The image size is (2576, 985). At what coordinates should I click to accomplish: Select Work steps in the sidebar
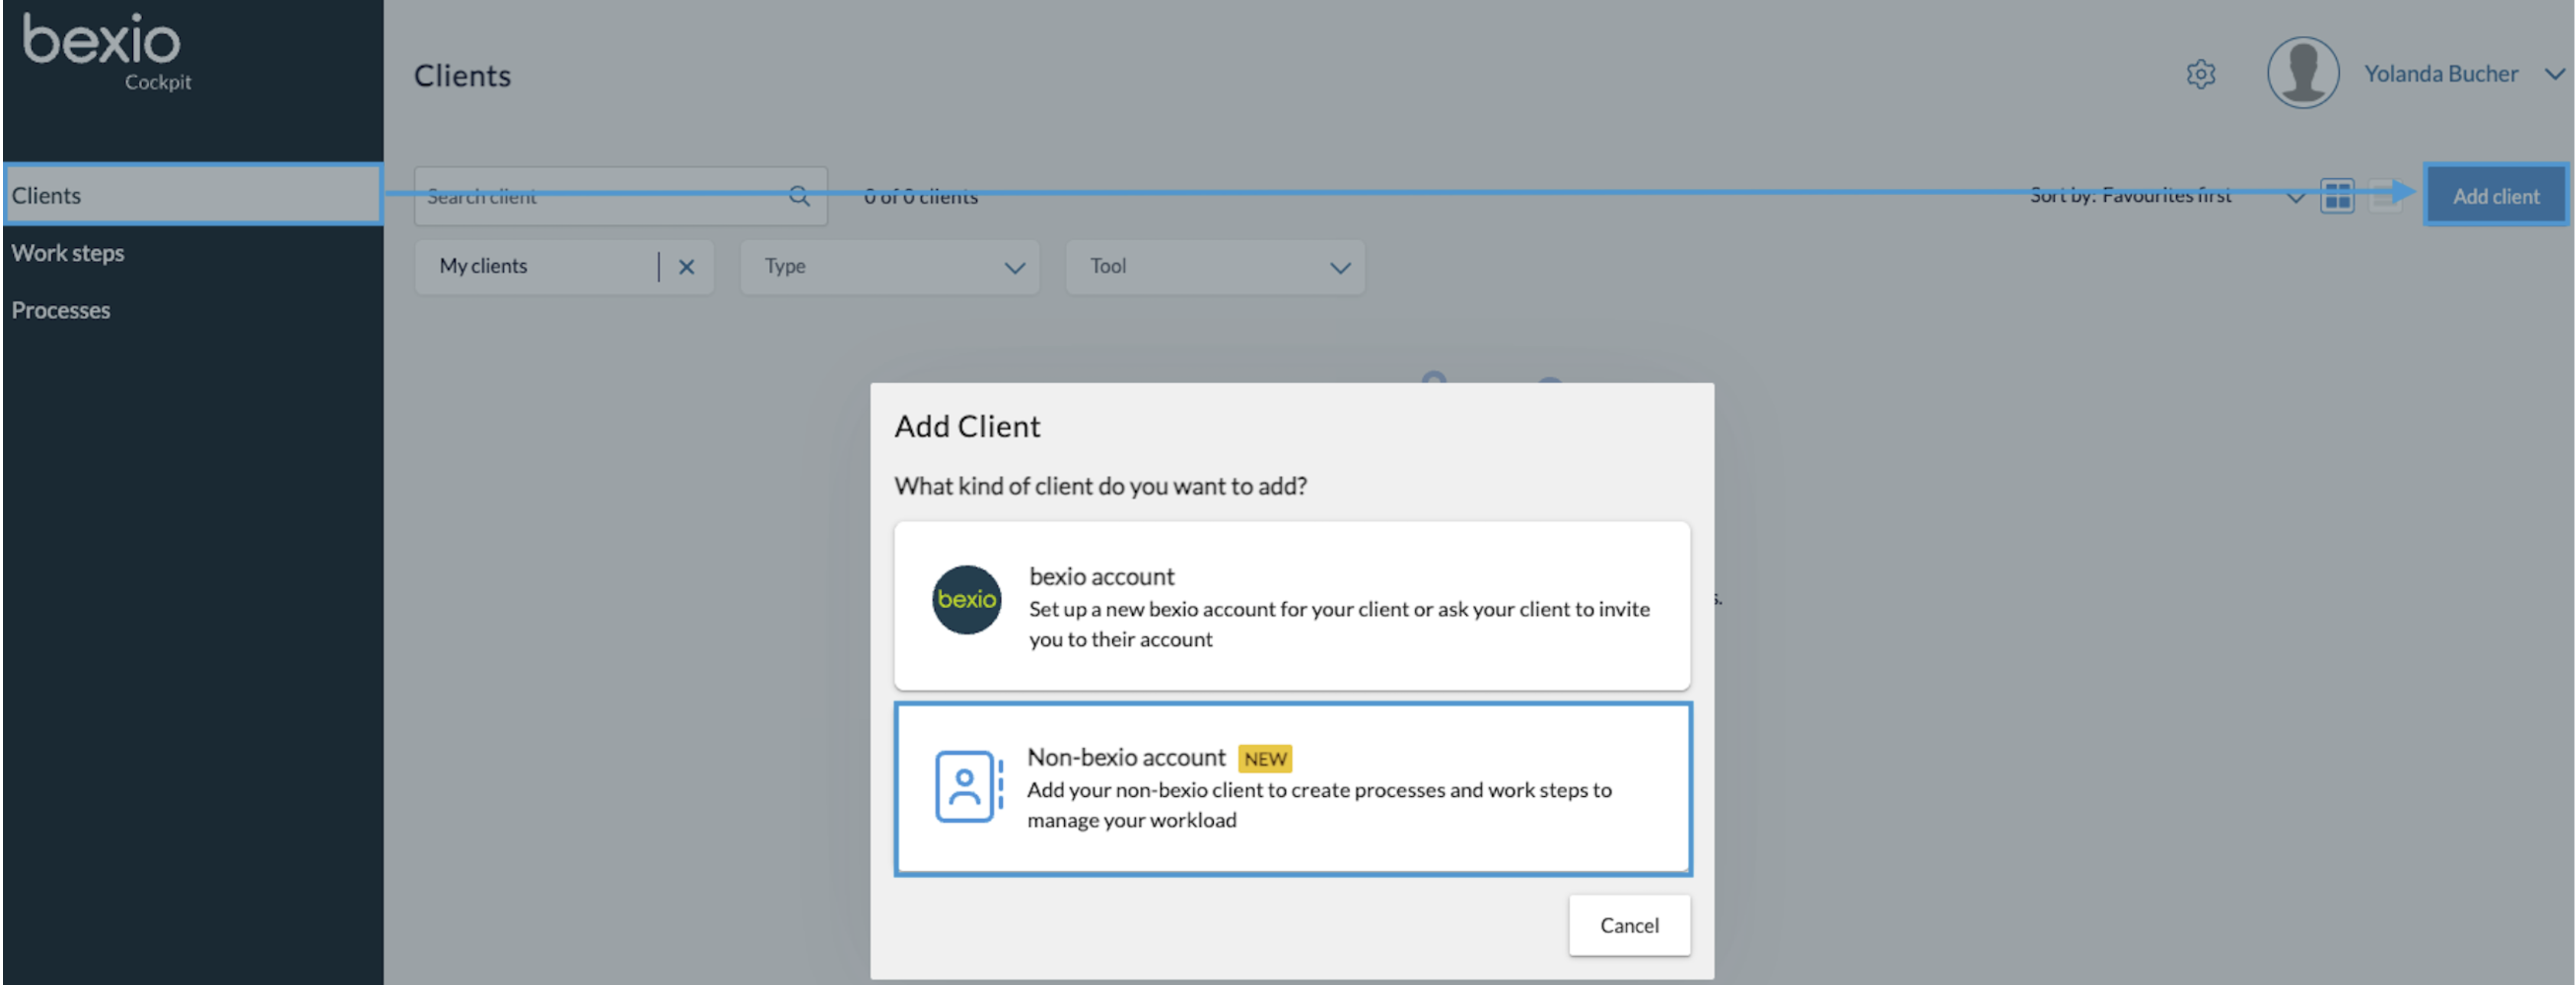click(68, 252)
